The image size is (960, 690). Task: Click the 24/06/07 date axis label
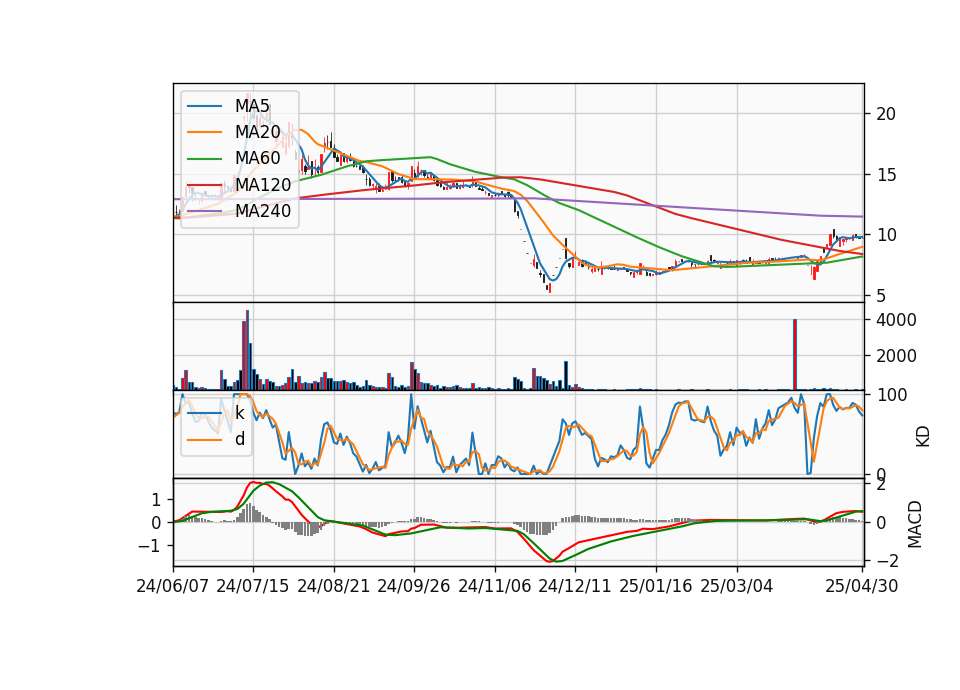click(x=173, y=587)
